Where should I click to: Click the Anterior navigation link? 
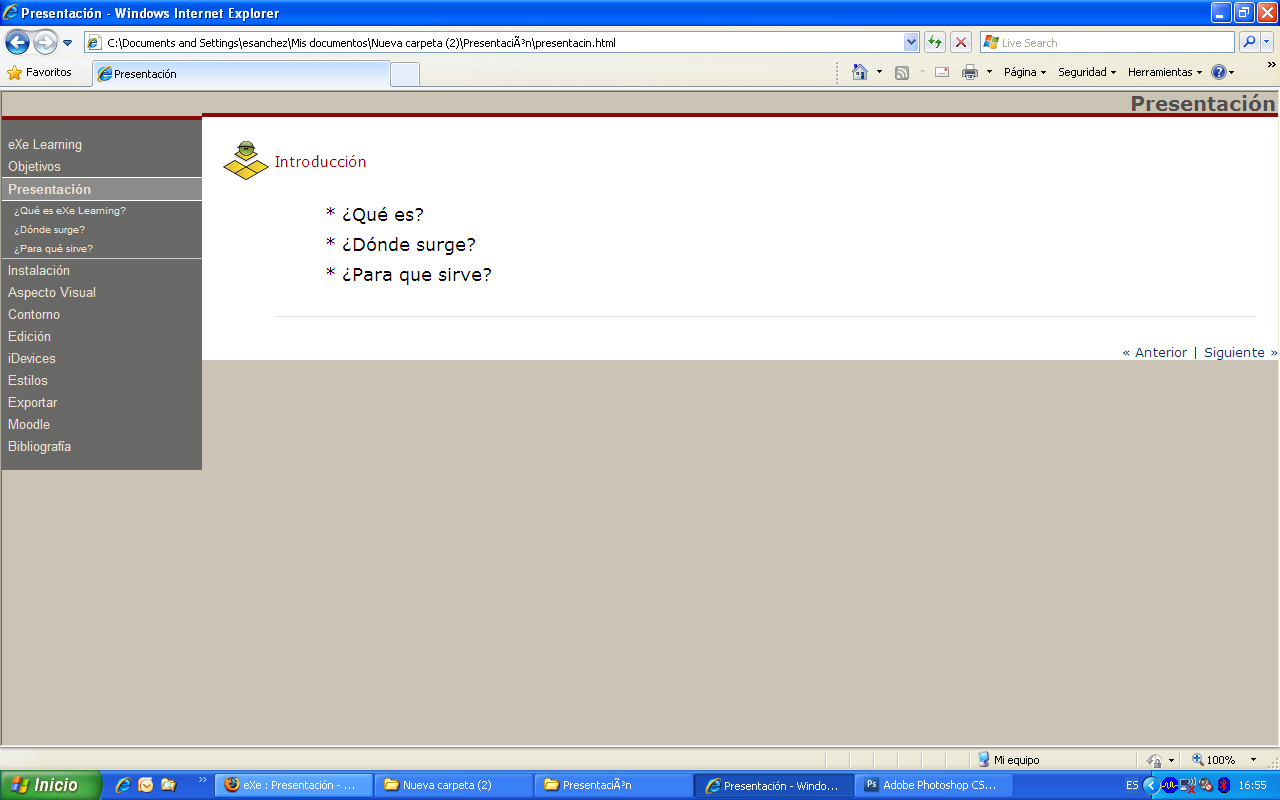(1155, 352)
